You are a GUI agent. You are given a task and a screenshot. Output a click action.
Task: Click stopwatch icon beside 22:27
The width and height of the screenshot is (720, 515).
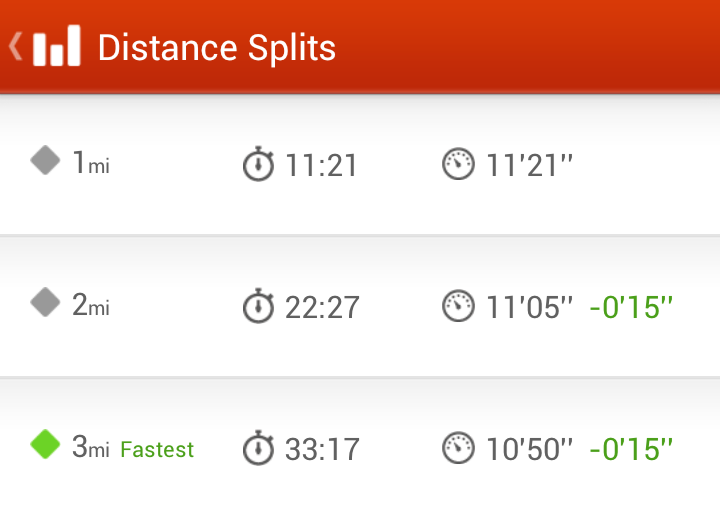[x=258, y=306]
